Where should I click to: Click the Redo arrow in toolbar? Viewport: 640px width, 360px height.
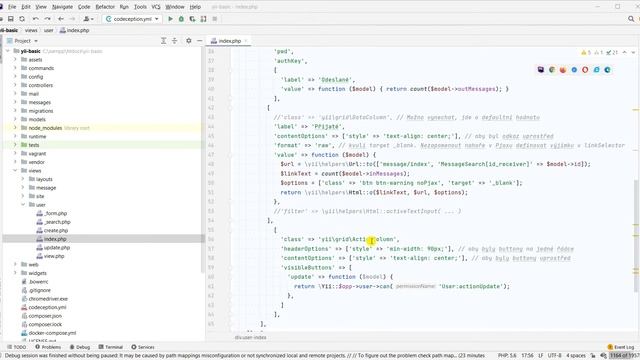pyautogui.click(x=47, y=19)
